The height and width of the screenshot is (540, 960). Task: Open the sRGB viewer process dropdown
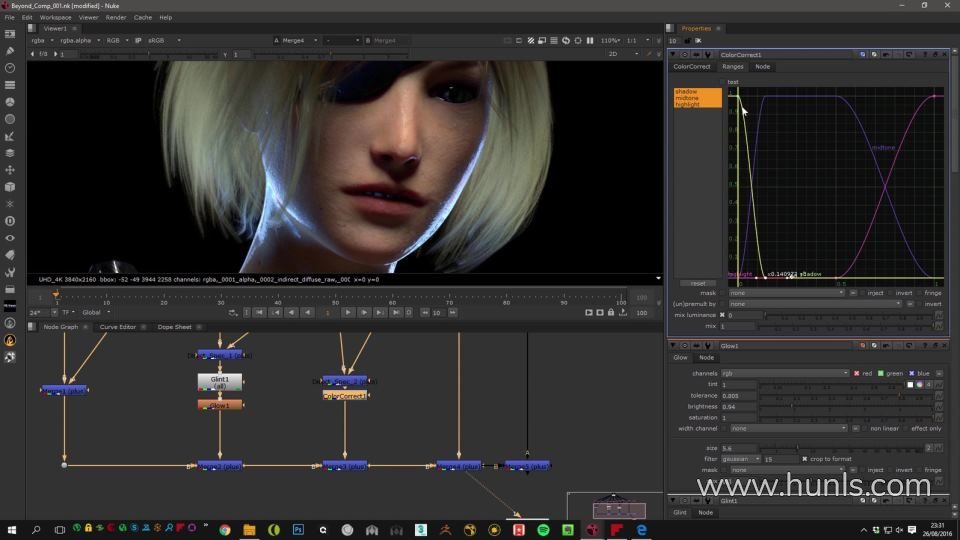click(x=163, y=40)
